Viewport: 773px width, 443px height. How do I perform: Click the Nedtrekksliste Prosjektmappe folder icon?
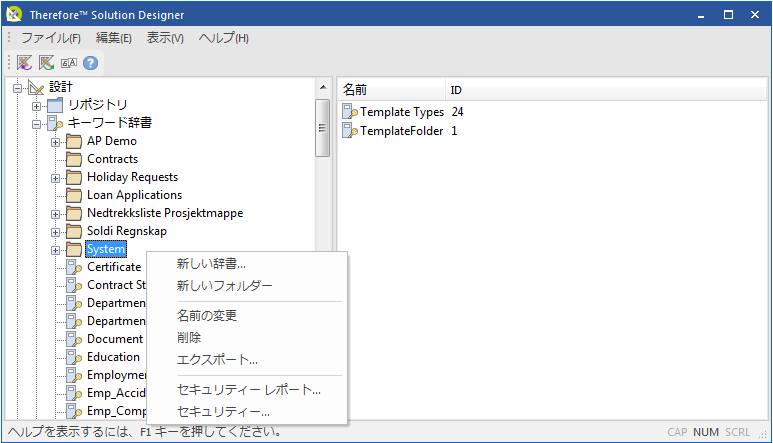(x=74, y=213)
